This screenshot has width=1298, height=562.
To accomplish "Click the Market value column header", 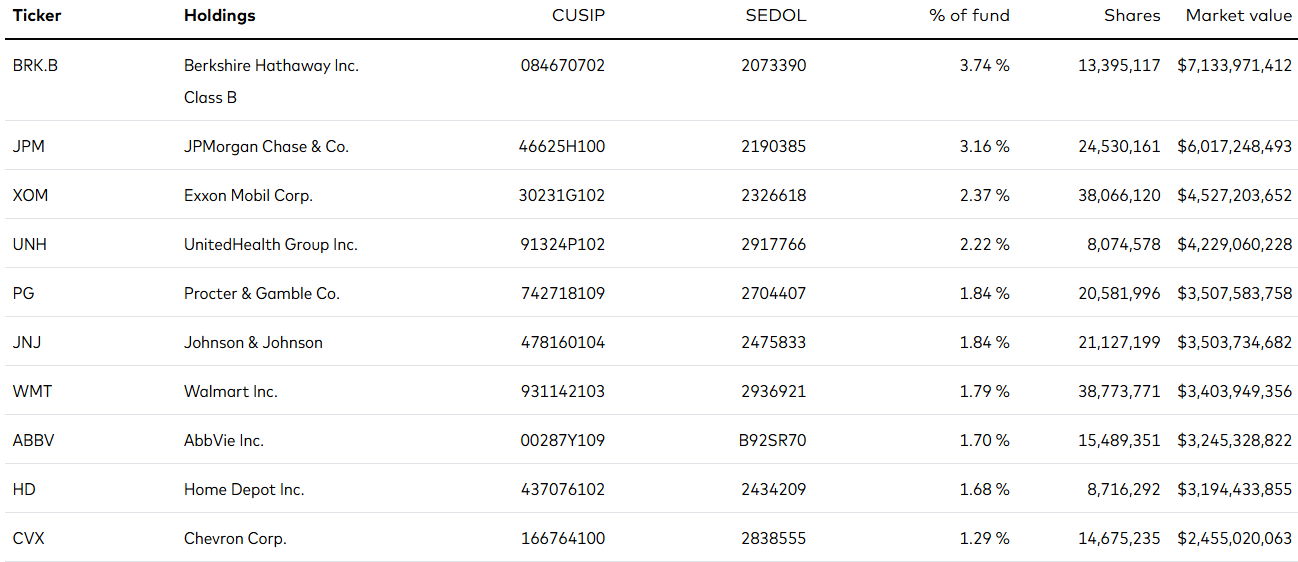I will pos(1238,16).
